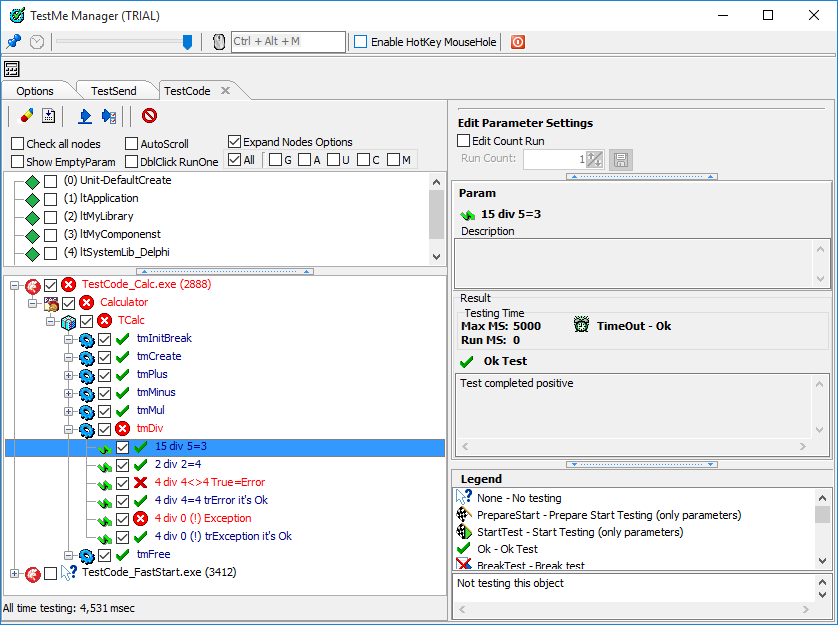Open the TestSend tab
The image size is (838, 625).
(113, 91)
